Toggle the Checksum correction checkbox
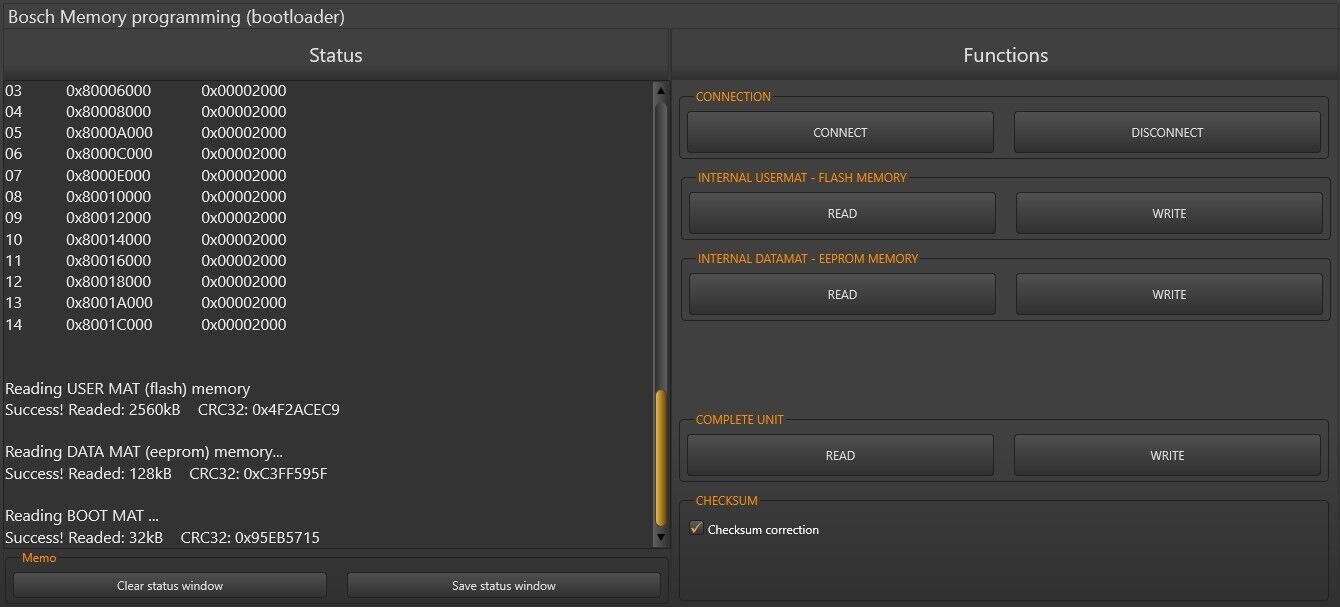 point(697,529)
